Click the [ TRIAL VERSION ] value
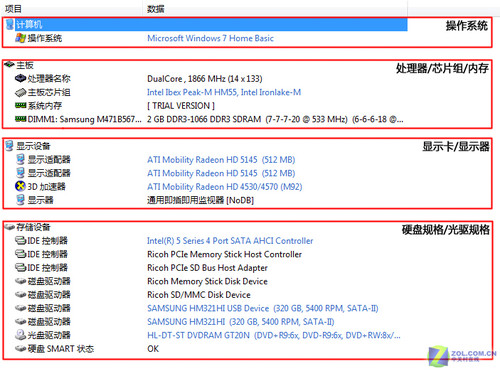 pos(181,106)
